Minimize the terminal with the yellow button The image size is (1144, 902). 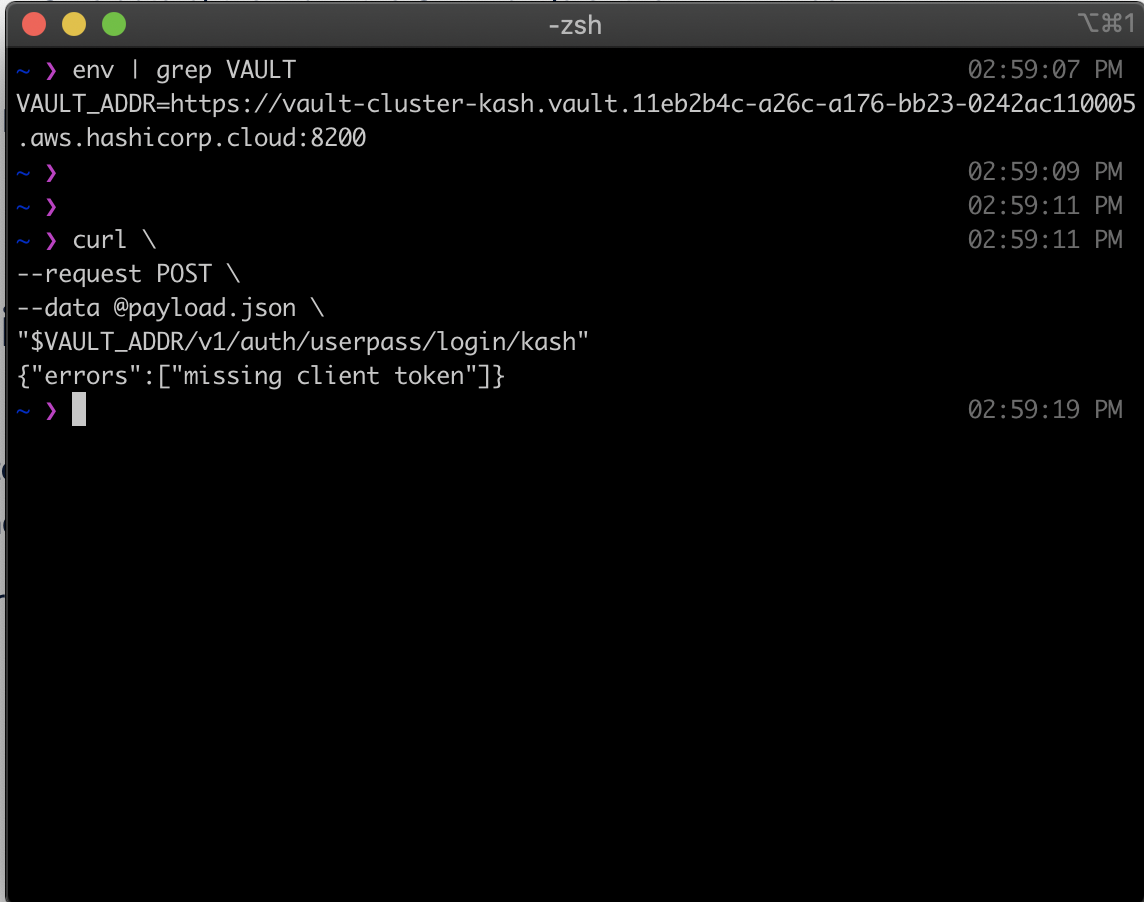74,24
